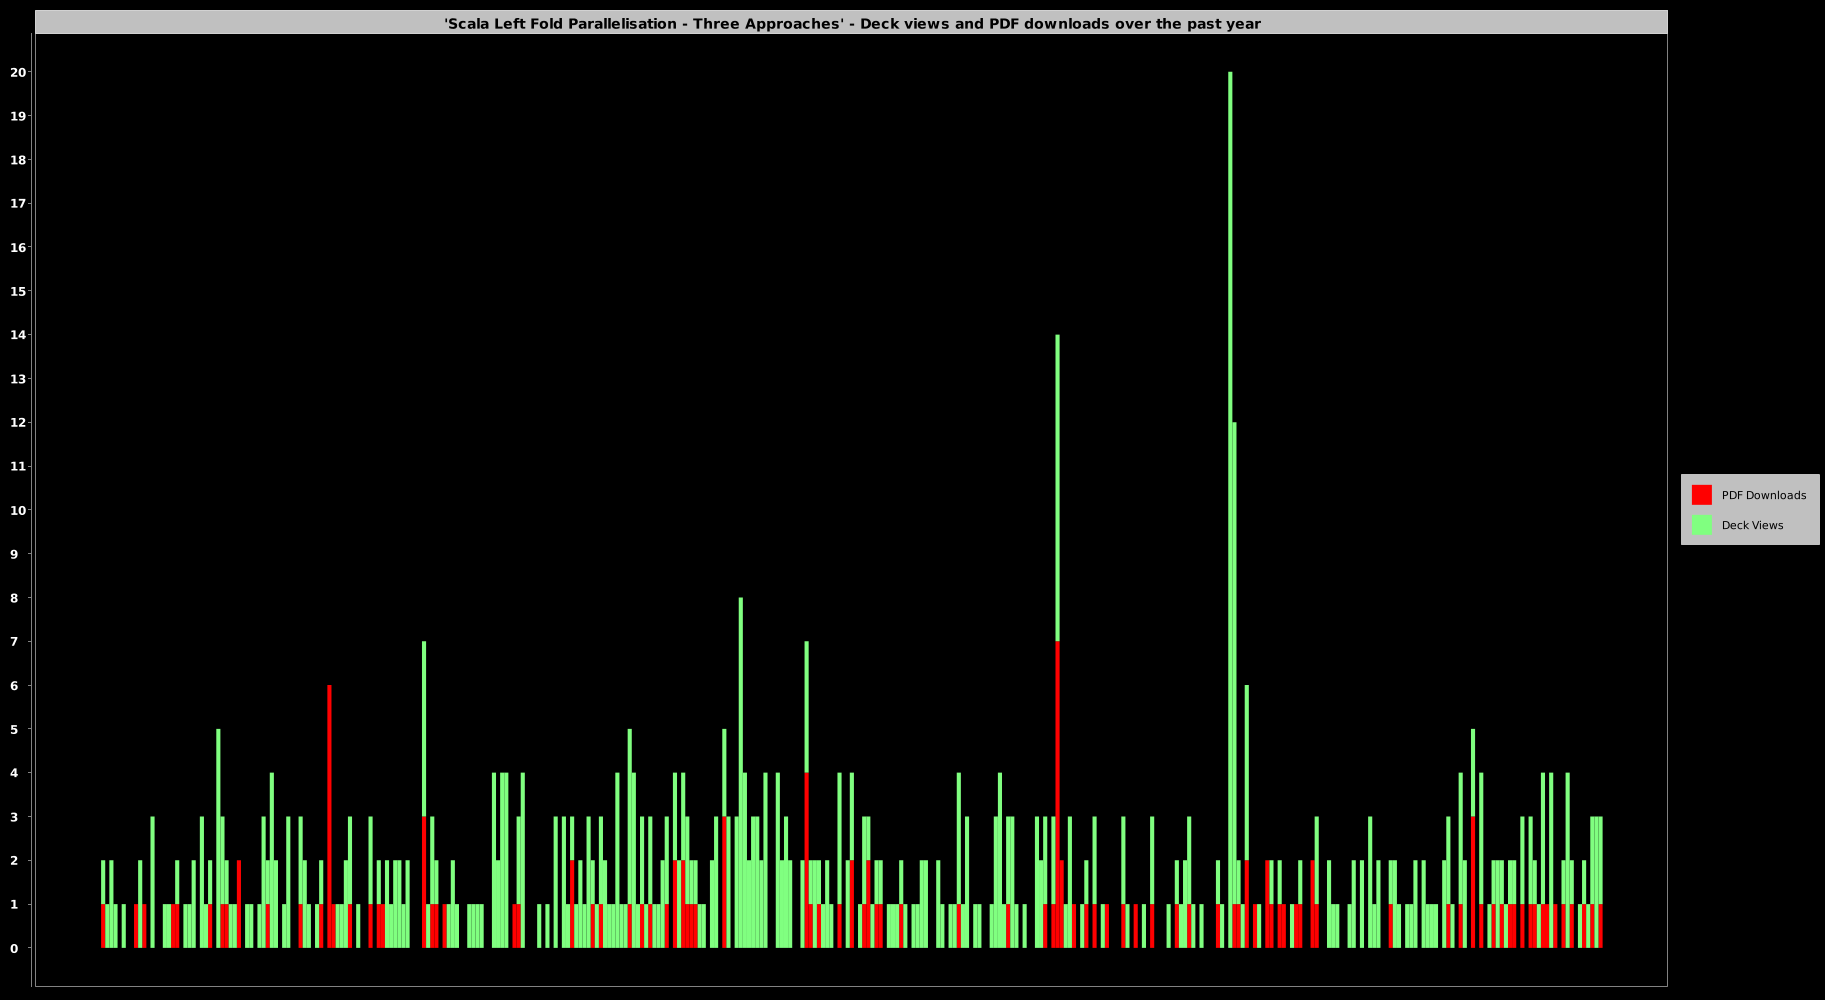The height and width of the screenshot is (1000, 1825).
Task: Click the tallest green bar reaching 20
Action: point(1230,510)
